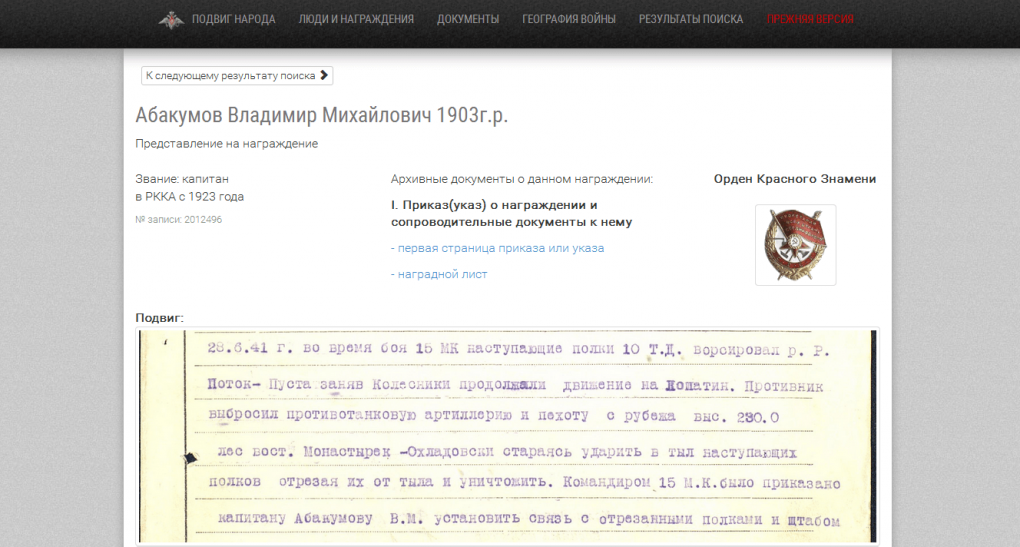Click the chevron arrow for next search result
The width and height of the screenshot is (1020, 547).
(x=324, y=76)
